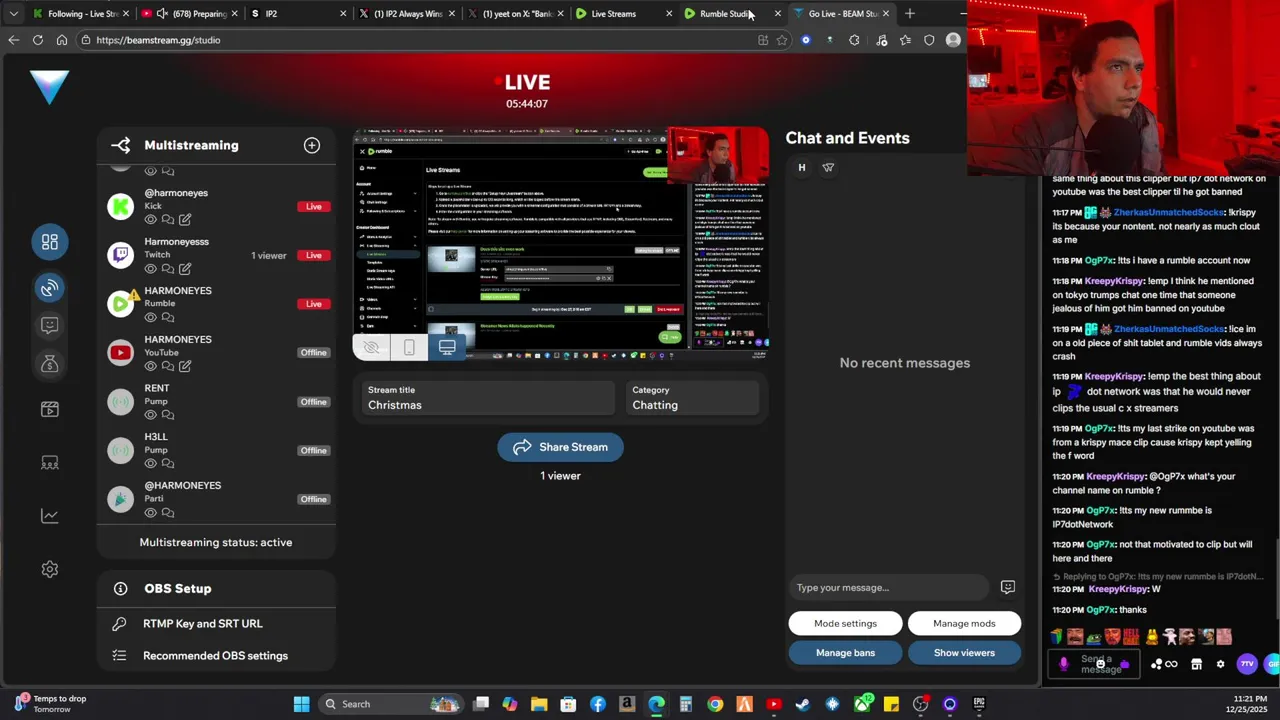The width and height of the screenshot is (1280, 720).
Task: Open Recommended OBS settings
Action: coord(217,656)
